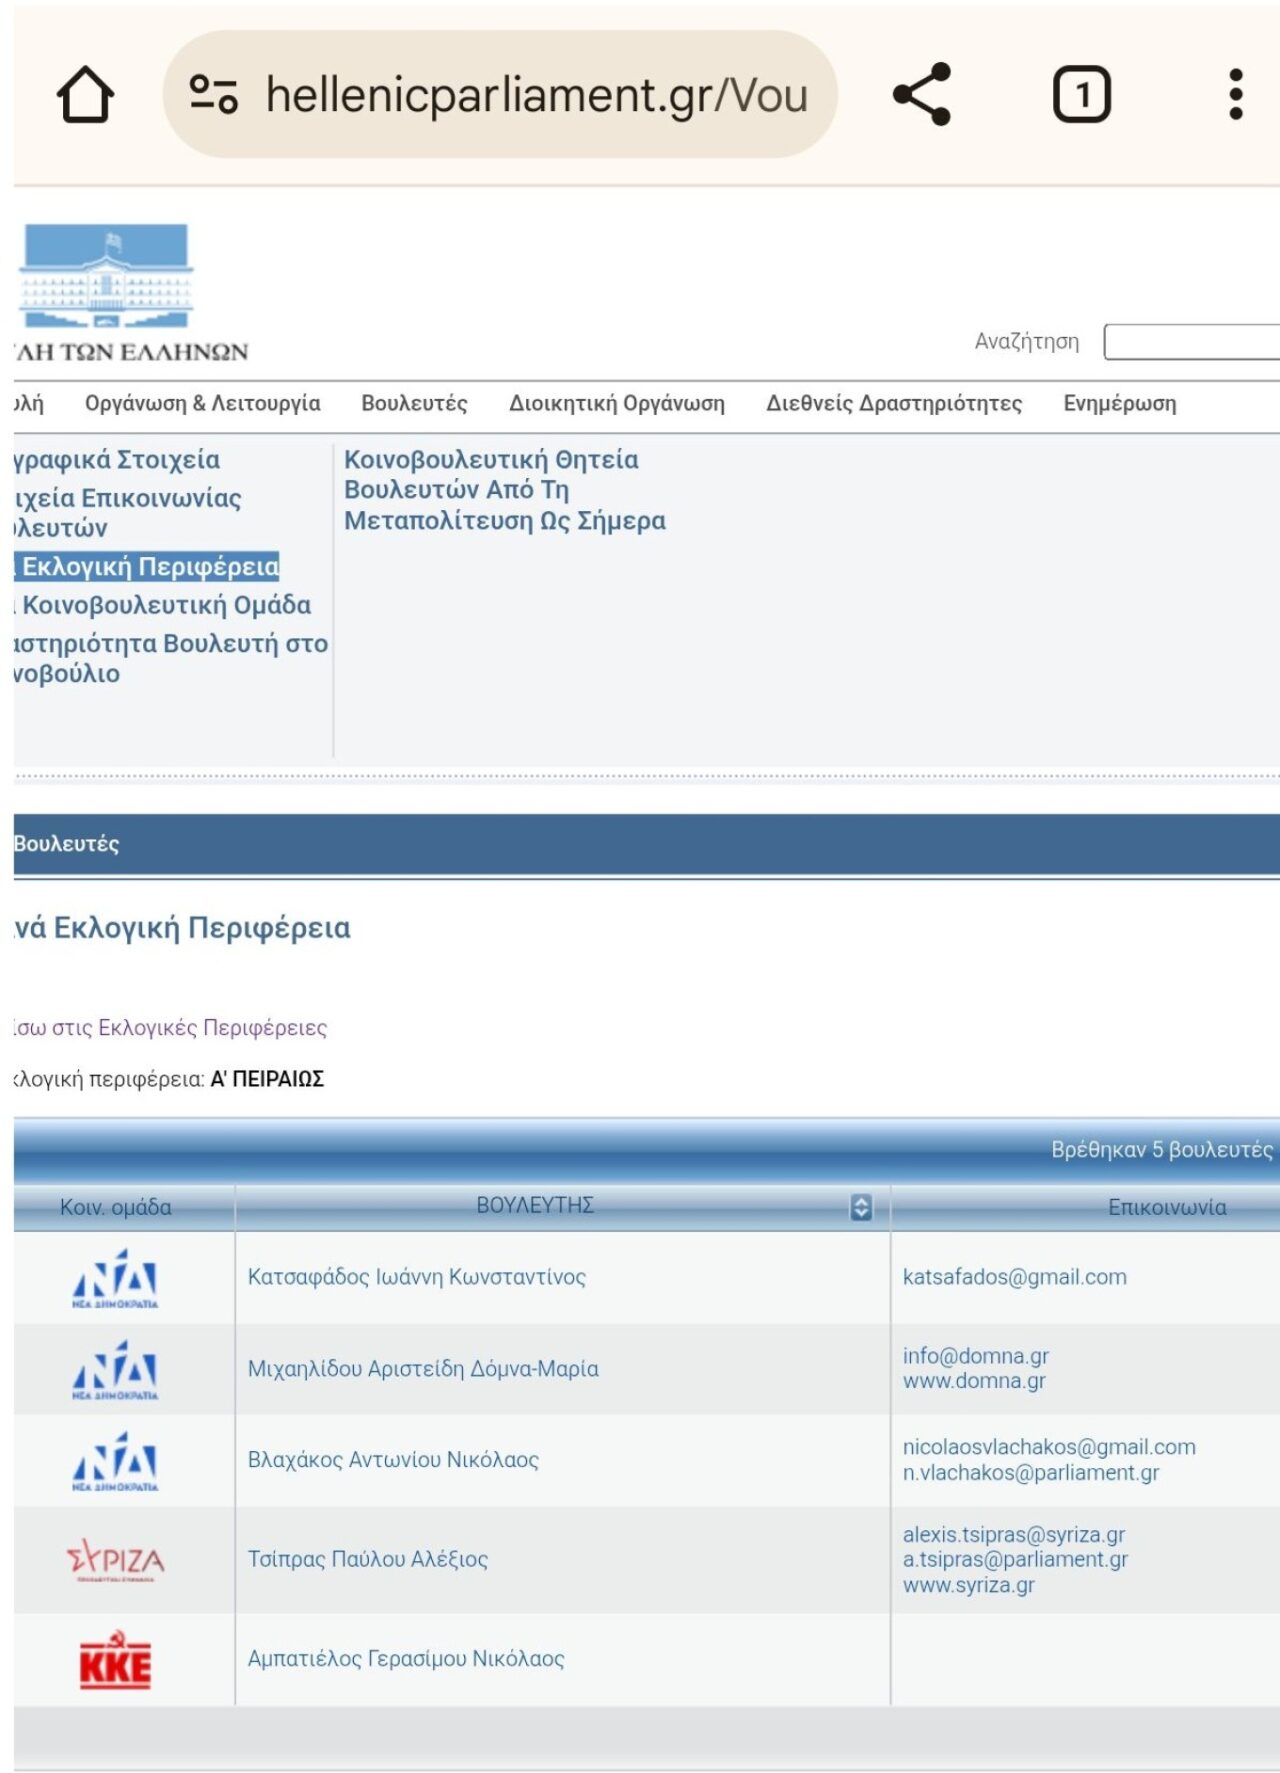The image size is (1280, 1773).
Task: Tap the browser home icon
Action: (85, 95)
